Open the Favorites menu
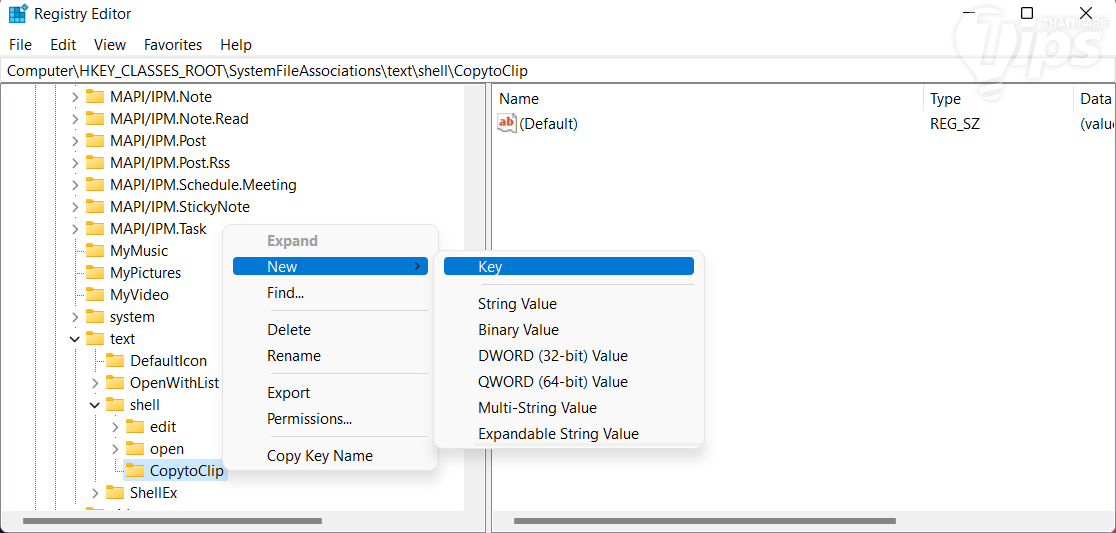 [x=173, y=45]
